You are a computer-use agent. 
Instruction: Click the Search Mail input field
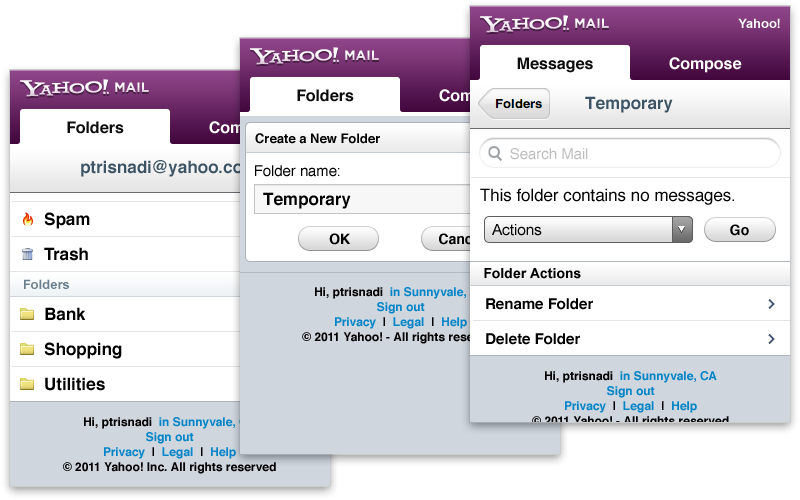pyautogui.click(x=630, y=154)
